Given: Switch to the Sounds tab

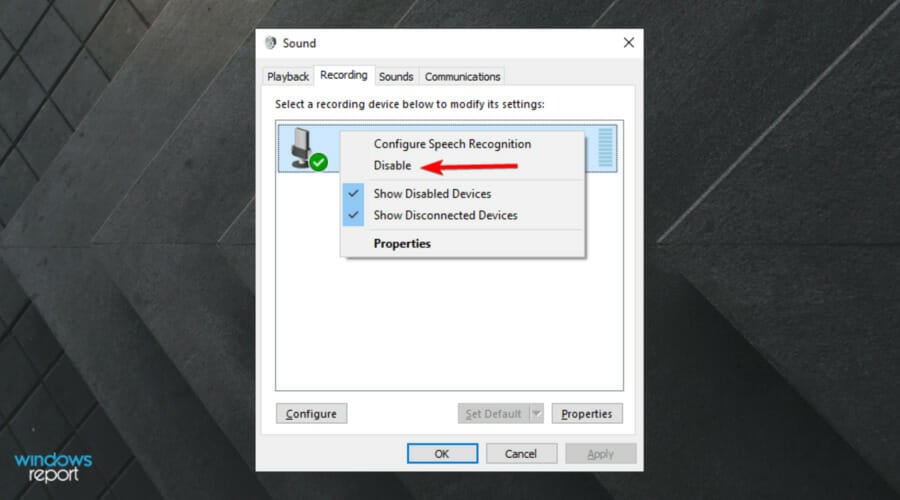Looking at the screenshot, I should [x=396, y=76].
